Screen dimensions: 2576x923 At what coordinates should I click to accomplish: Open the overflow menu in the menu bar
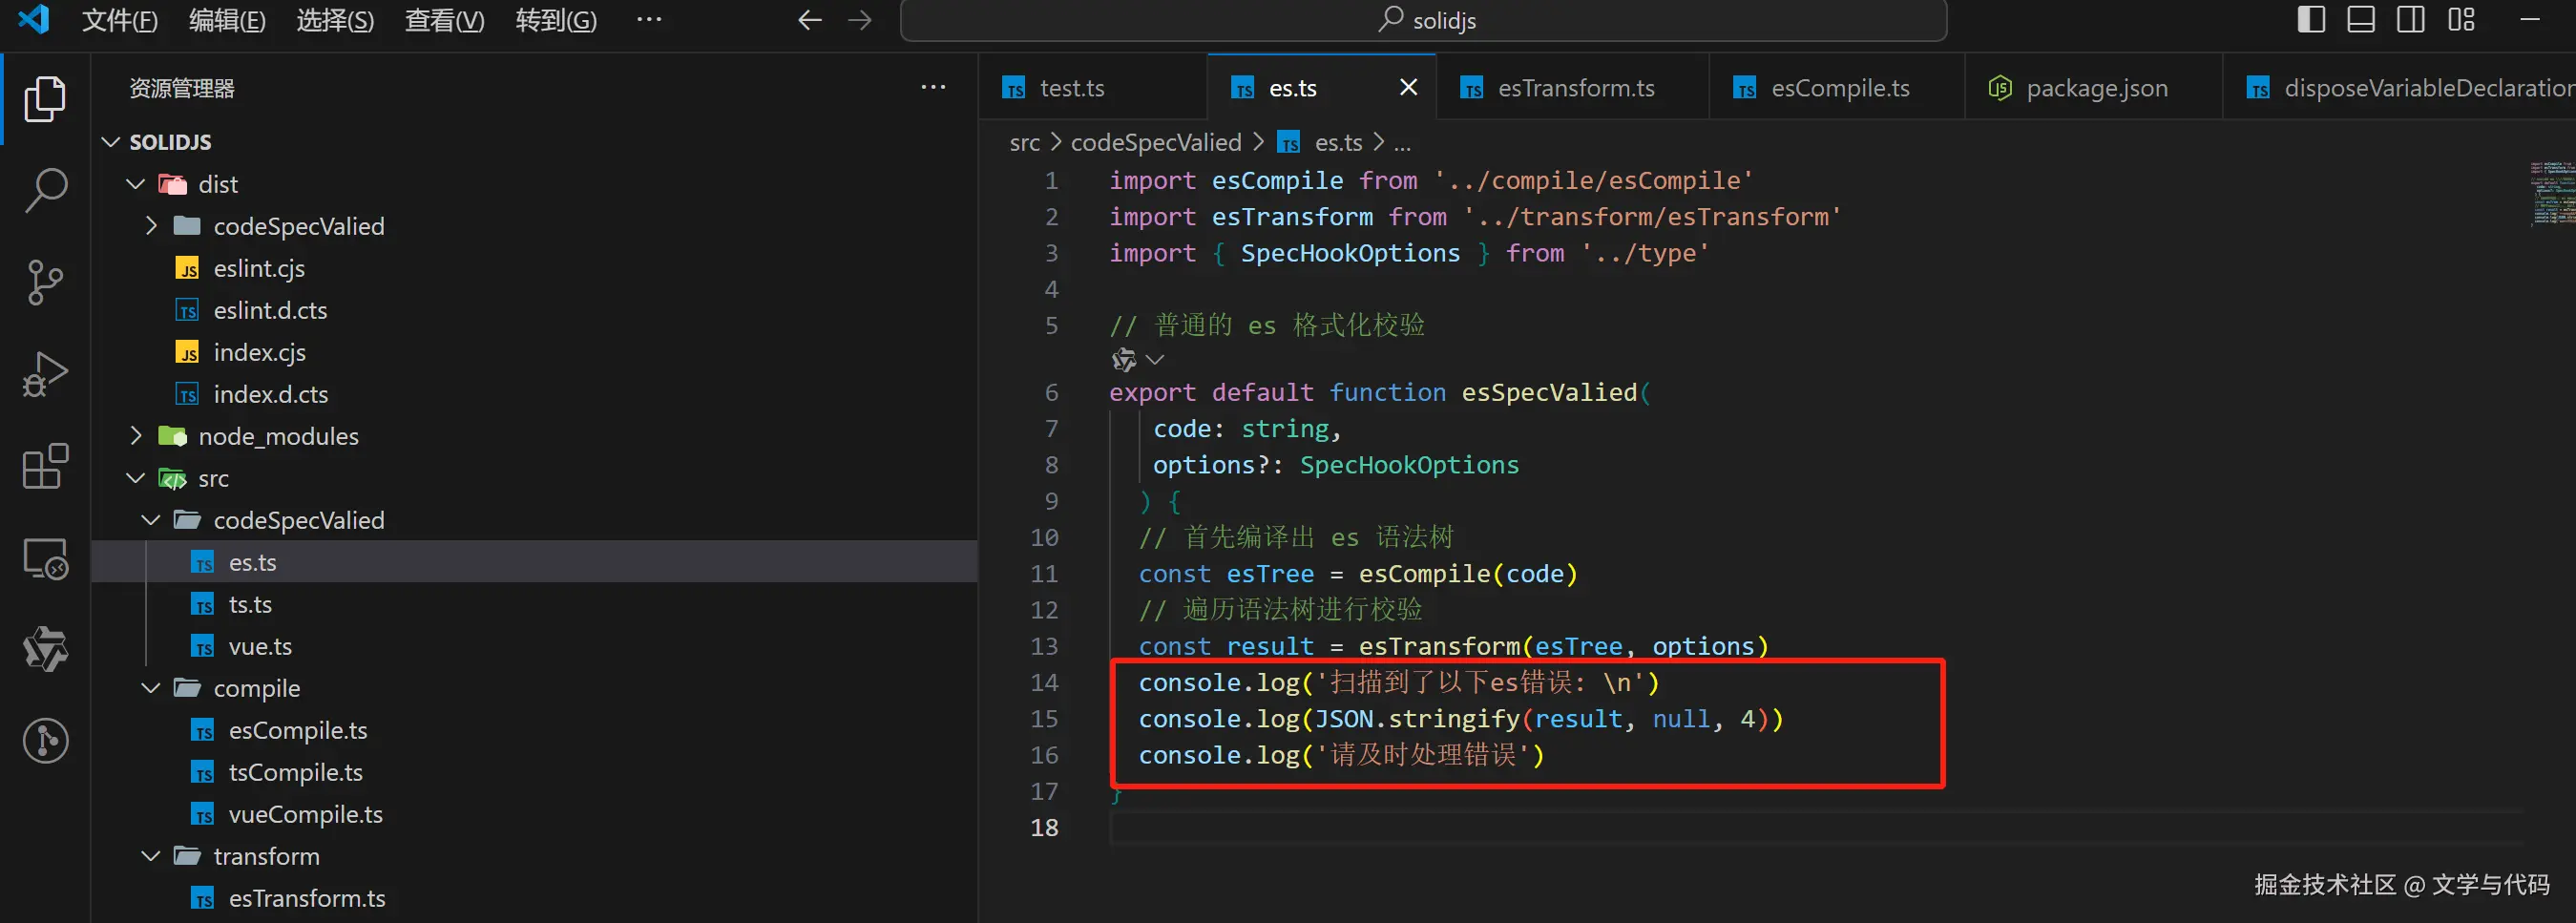tap(649, 19)
